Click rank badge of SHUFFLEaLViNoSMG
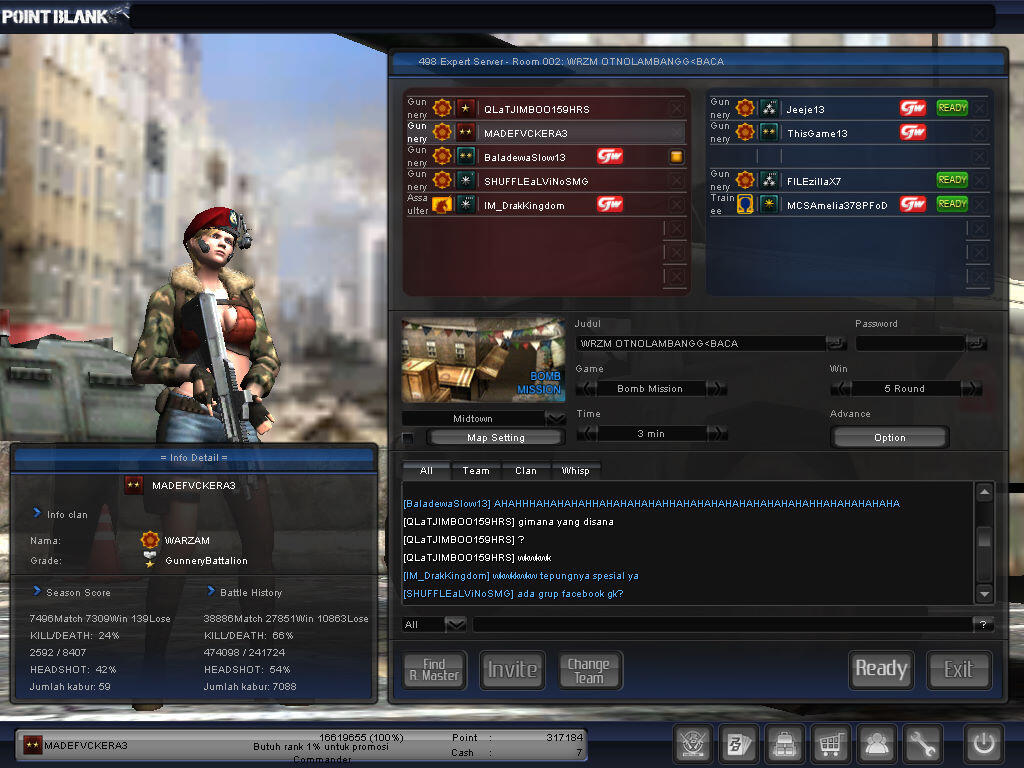Screen dimensions: 1024x768 [466, 180]
